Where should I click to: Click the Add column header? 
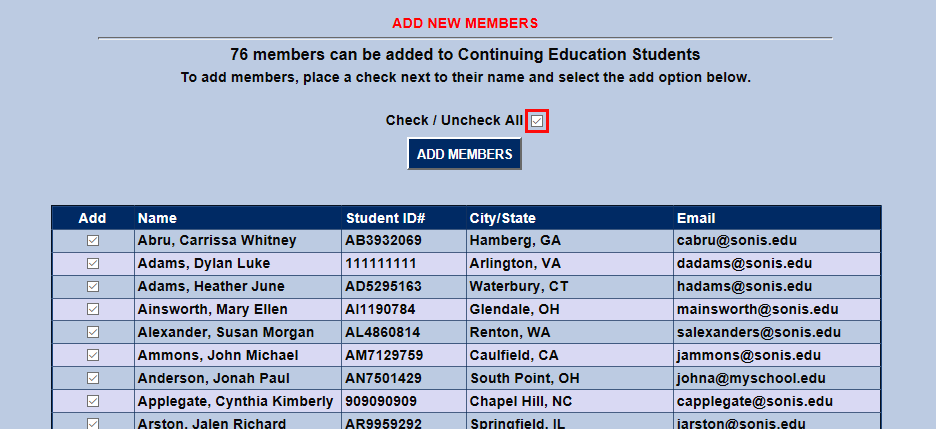tap(92, 218)
